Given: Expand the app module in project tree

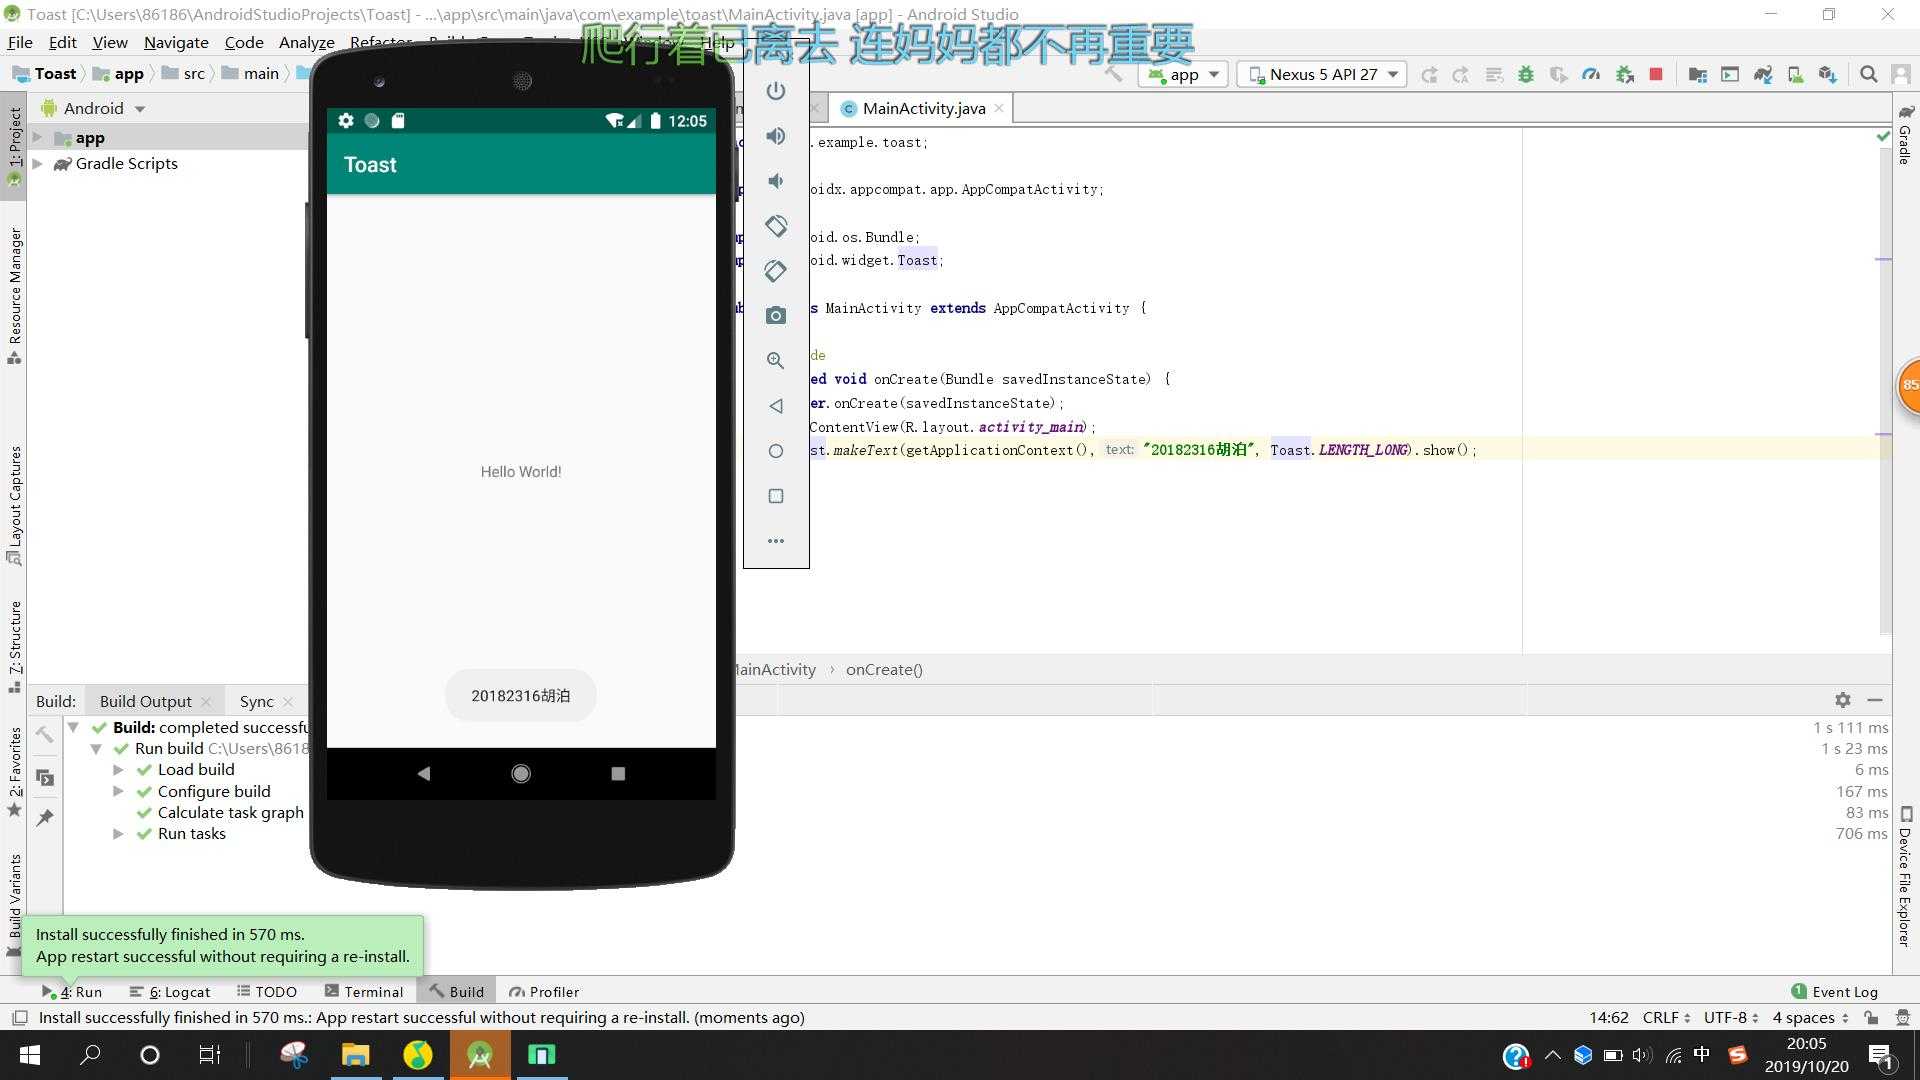Looking at the screenshot, I should point(37,138).
